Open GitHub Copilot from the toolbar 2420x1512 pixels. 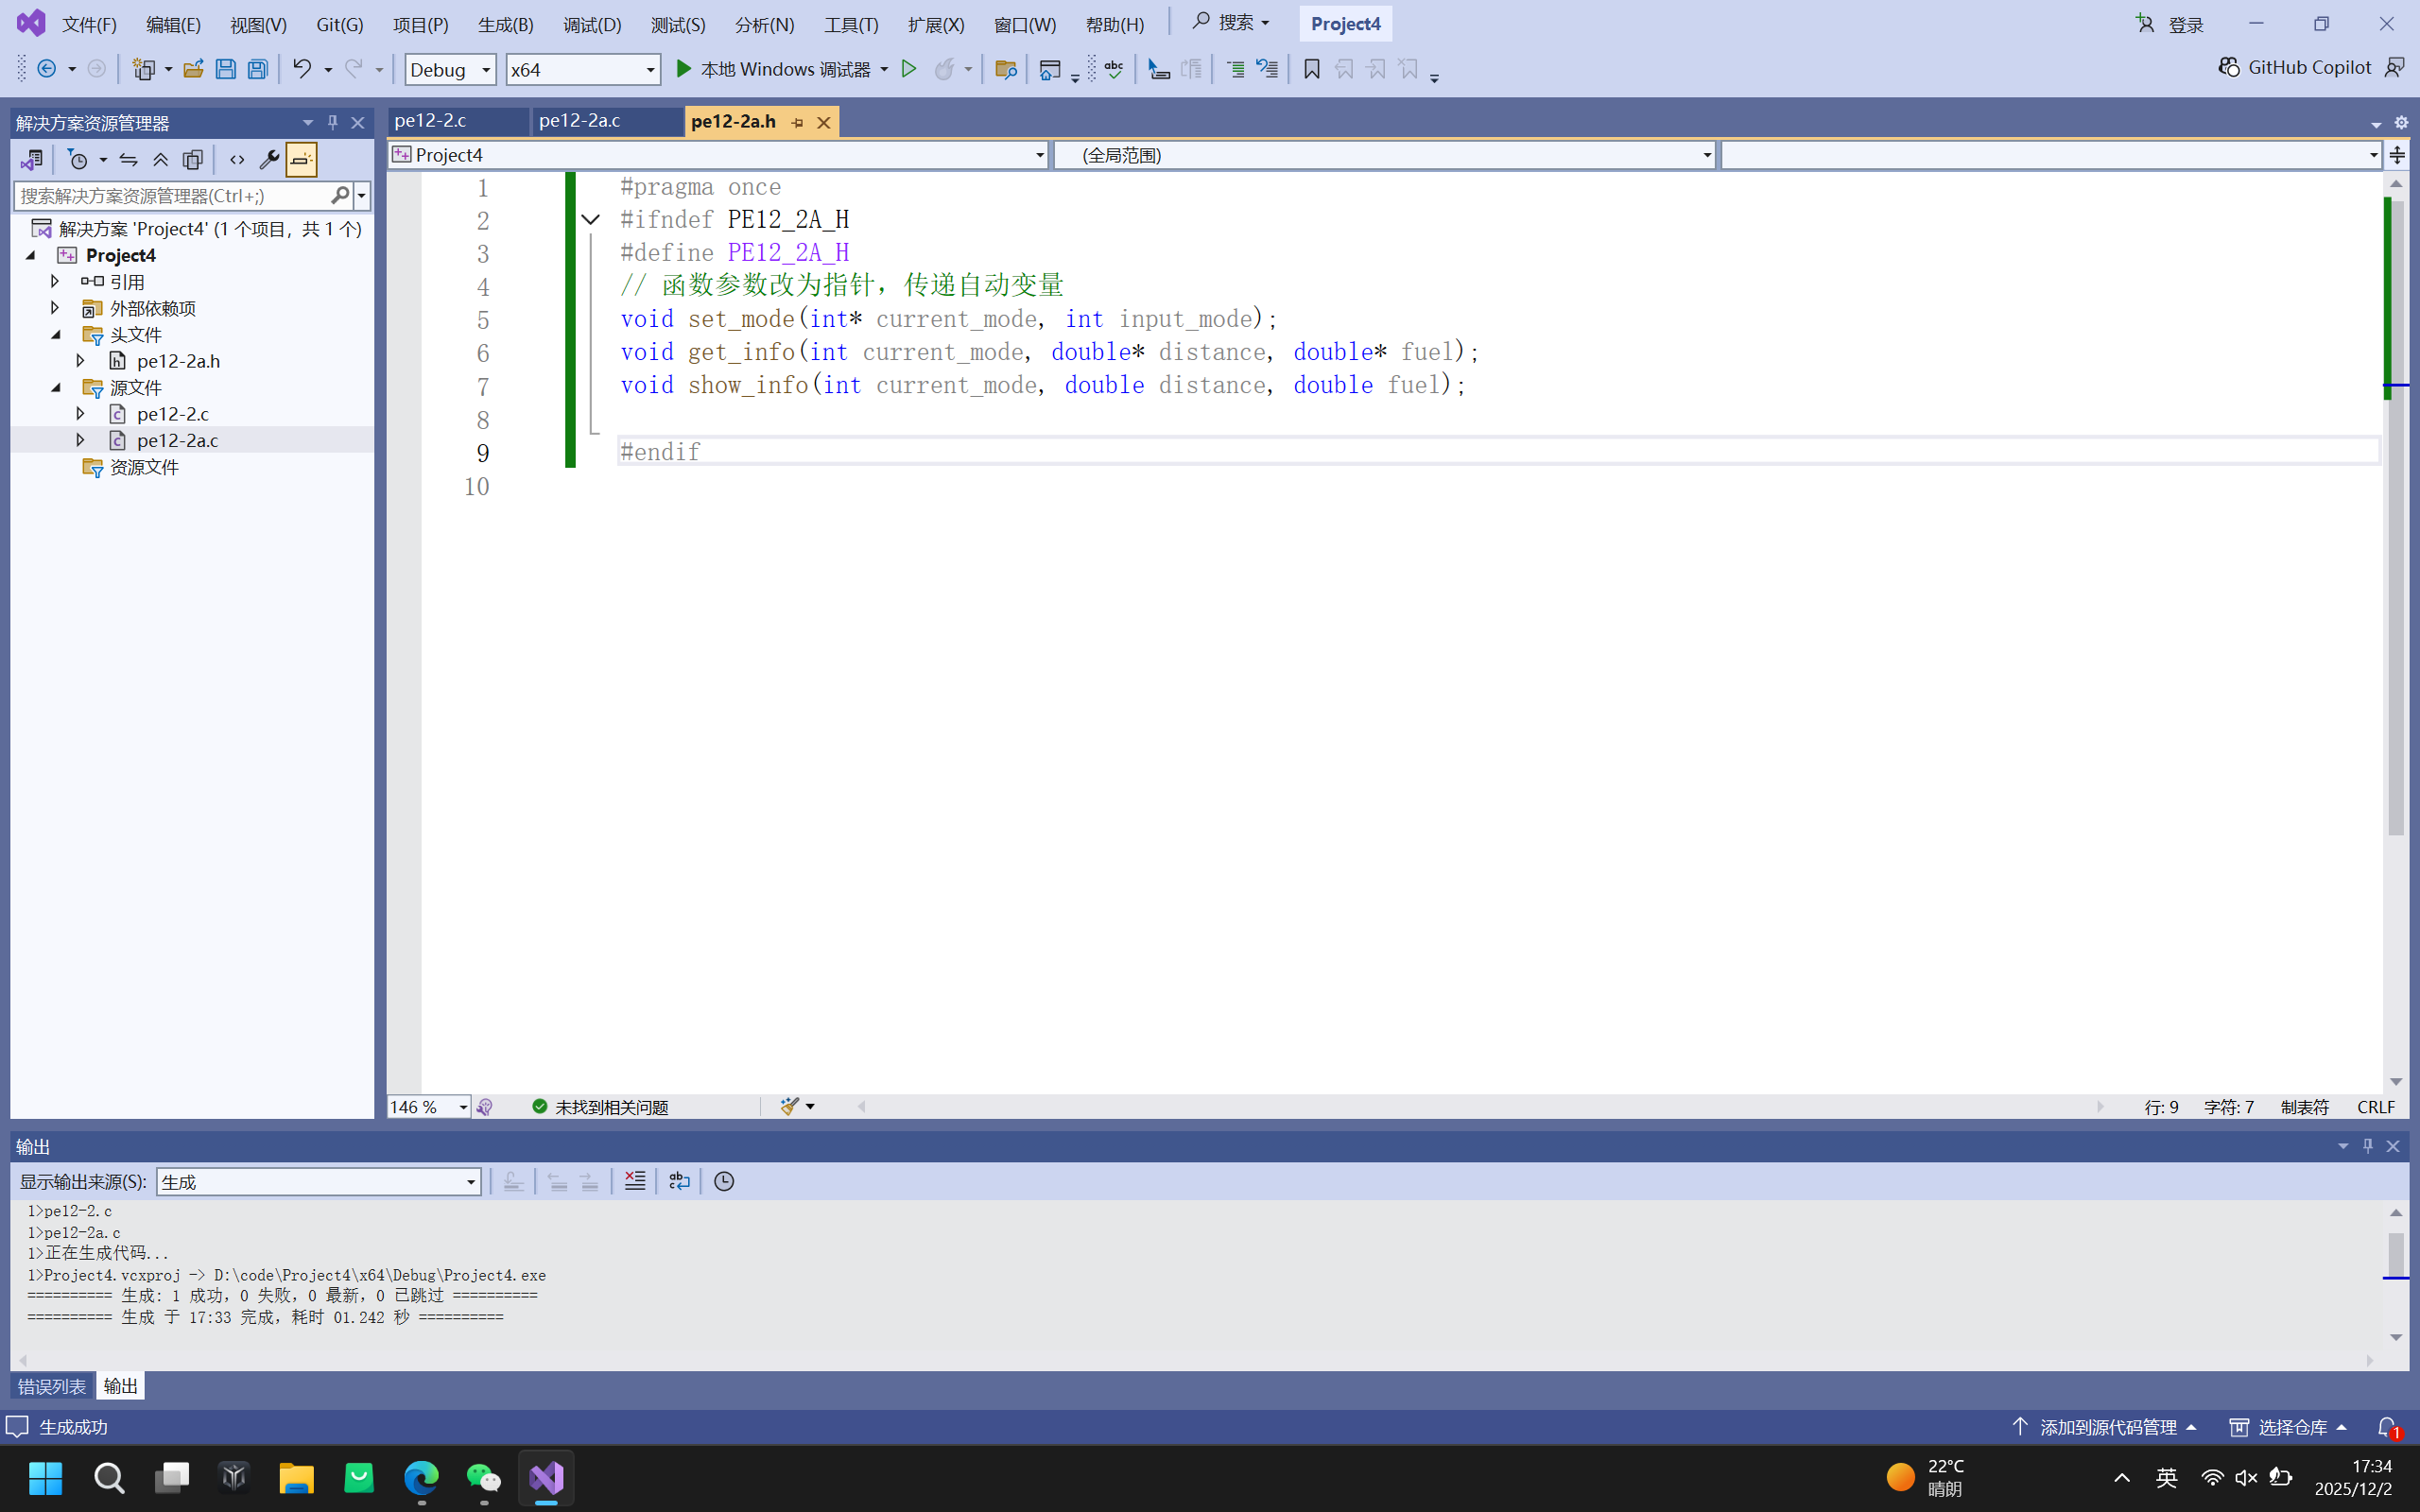click(x=2294, y=67)
